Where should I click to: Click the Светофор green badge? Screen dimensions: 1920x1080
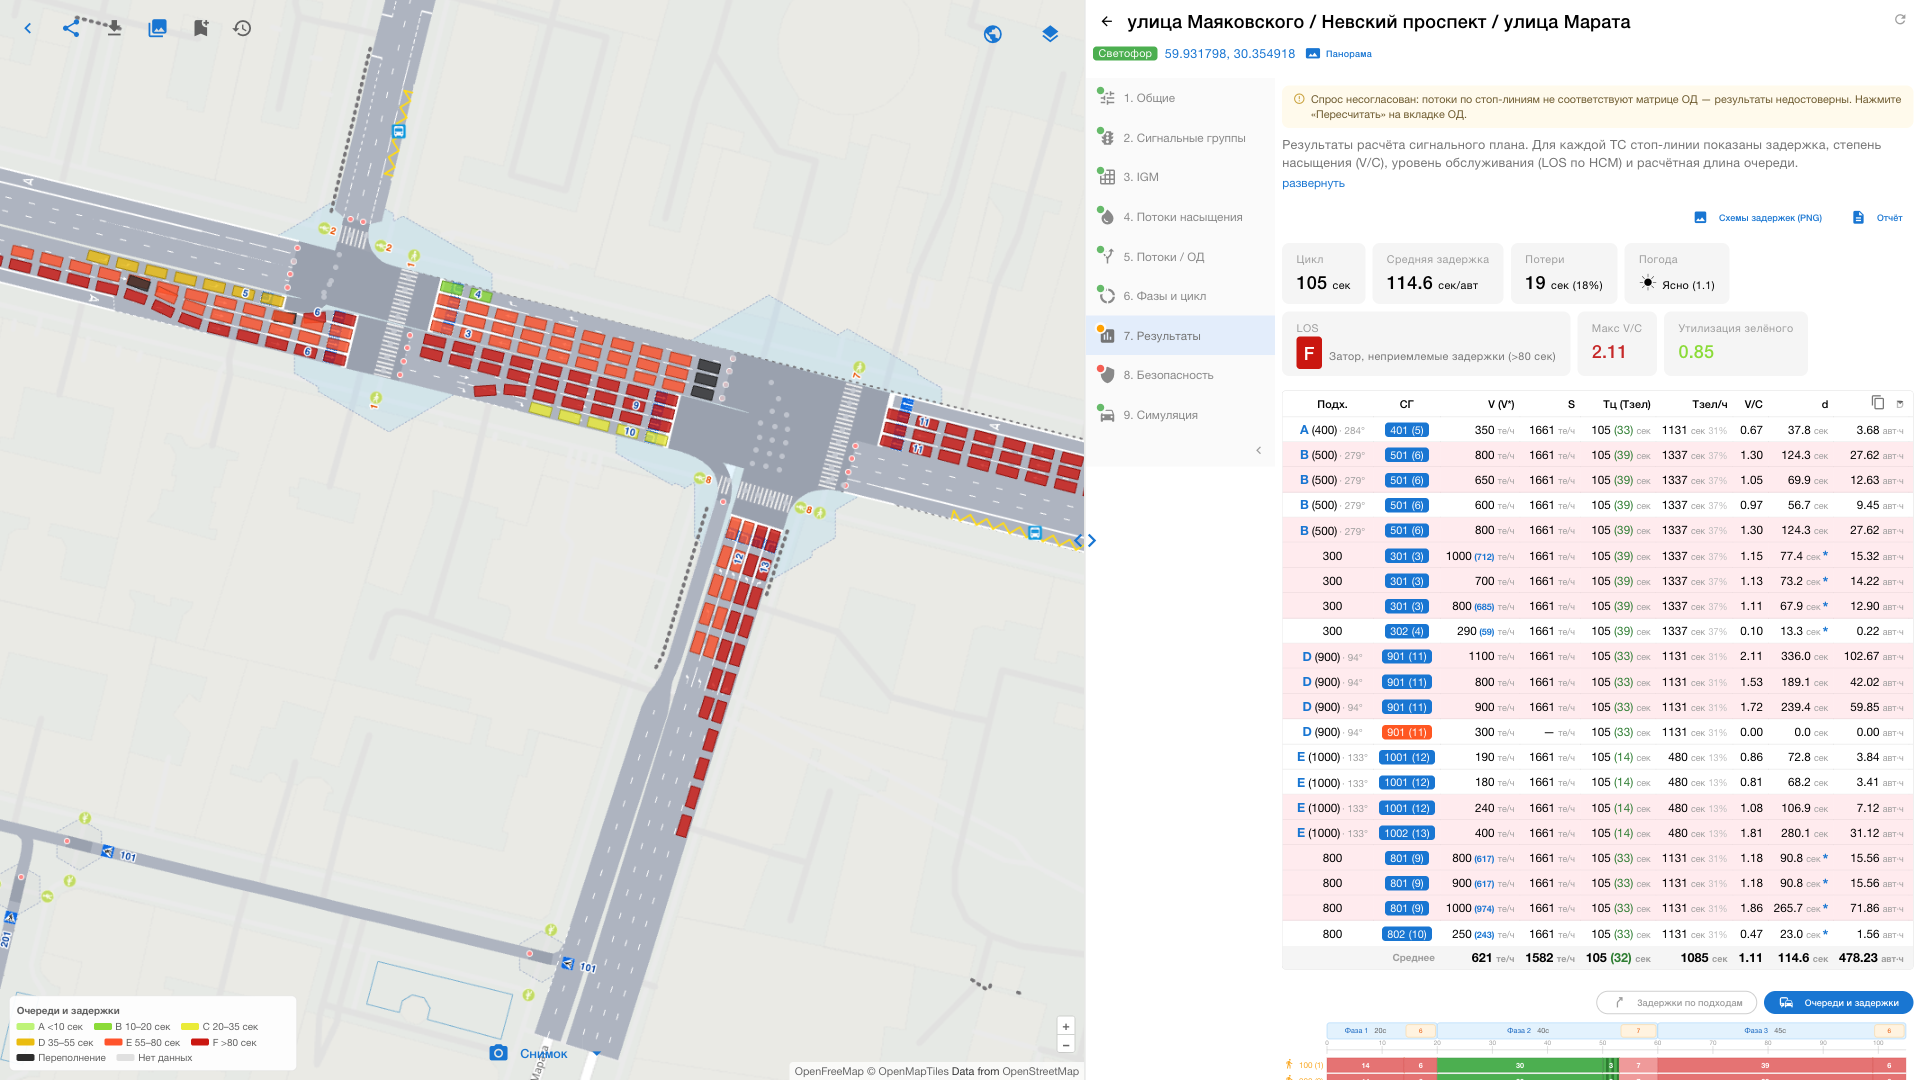coord(1125,54)
